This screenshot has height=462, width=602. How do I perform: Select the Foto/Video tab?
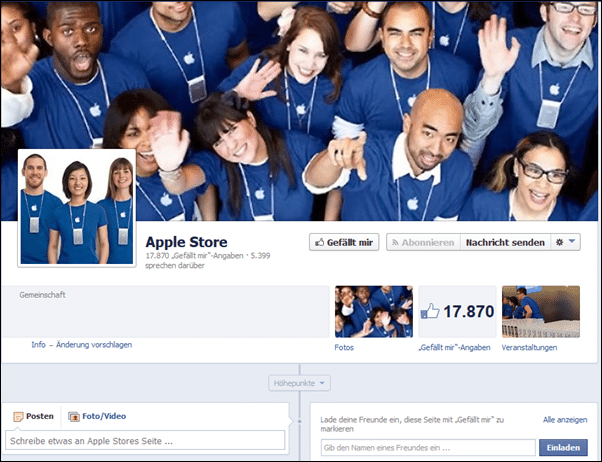tap(97, 416)
